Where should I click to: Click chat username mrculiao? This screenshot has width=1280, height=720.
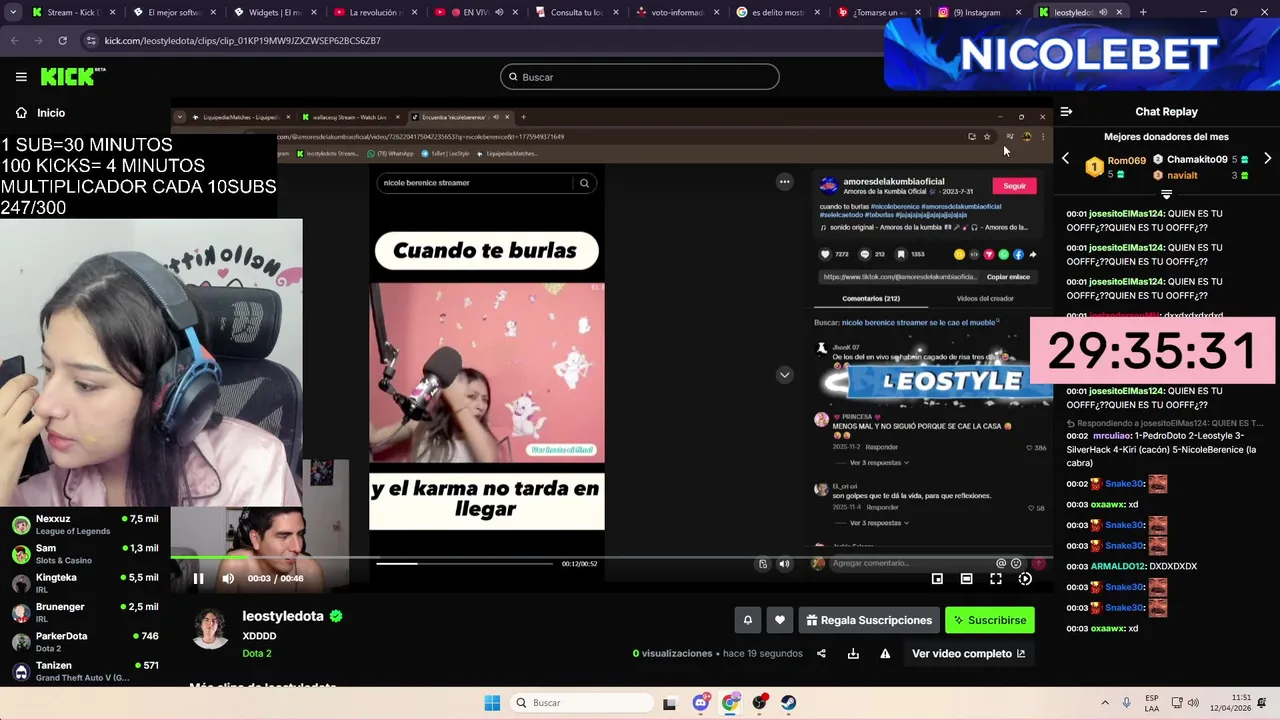pos(1111,436)
